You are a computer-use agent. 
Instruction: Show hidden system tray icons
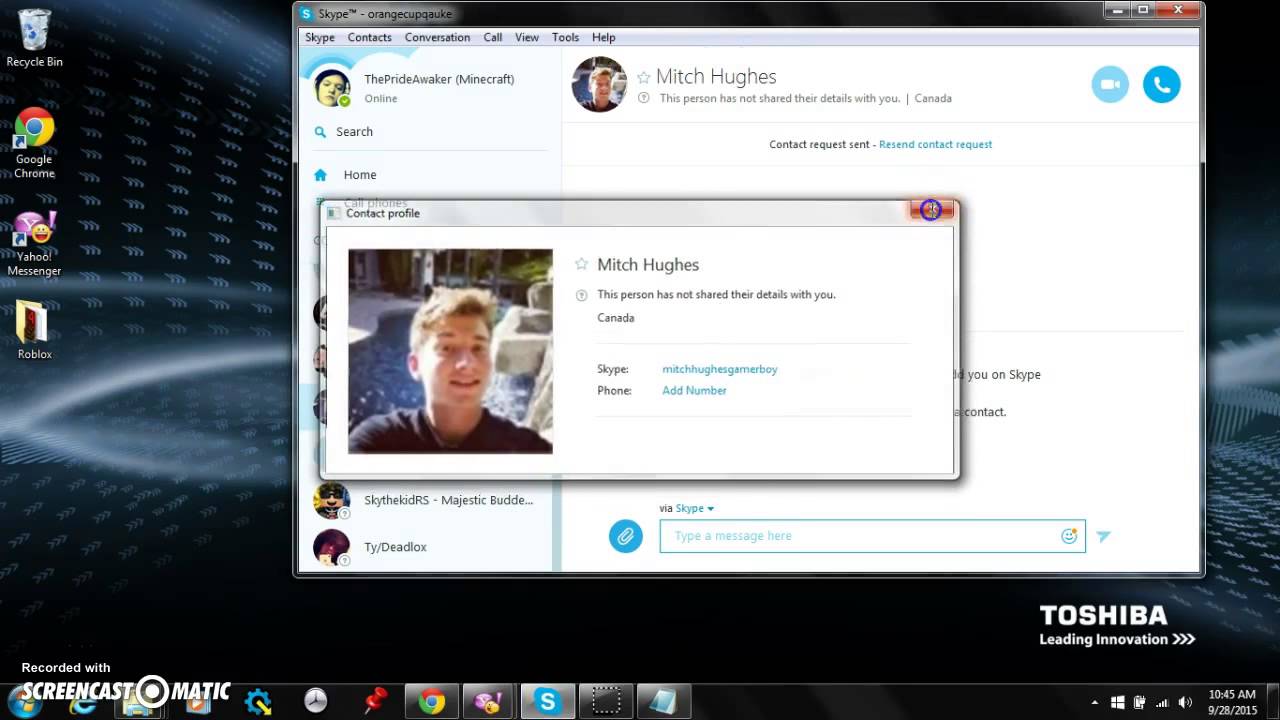click(1094, 702)
